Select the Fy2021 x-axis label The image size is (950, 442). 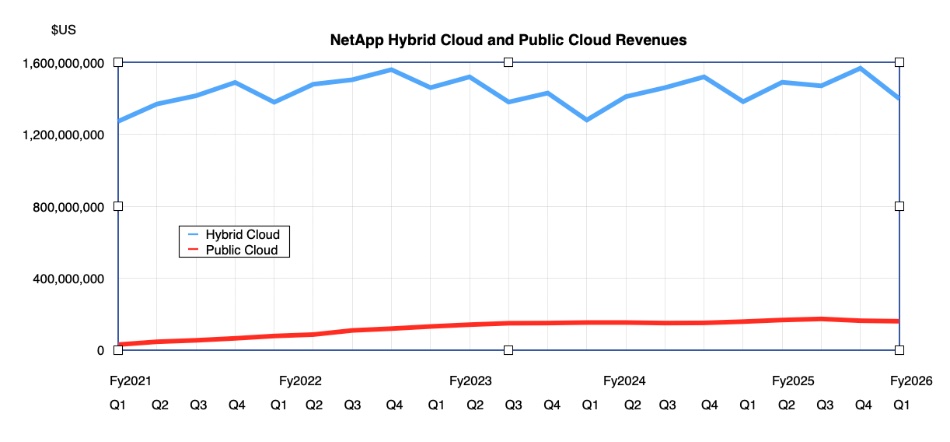pos(130,381)
